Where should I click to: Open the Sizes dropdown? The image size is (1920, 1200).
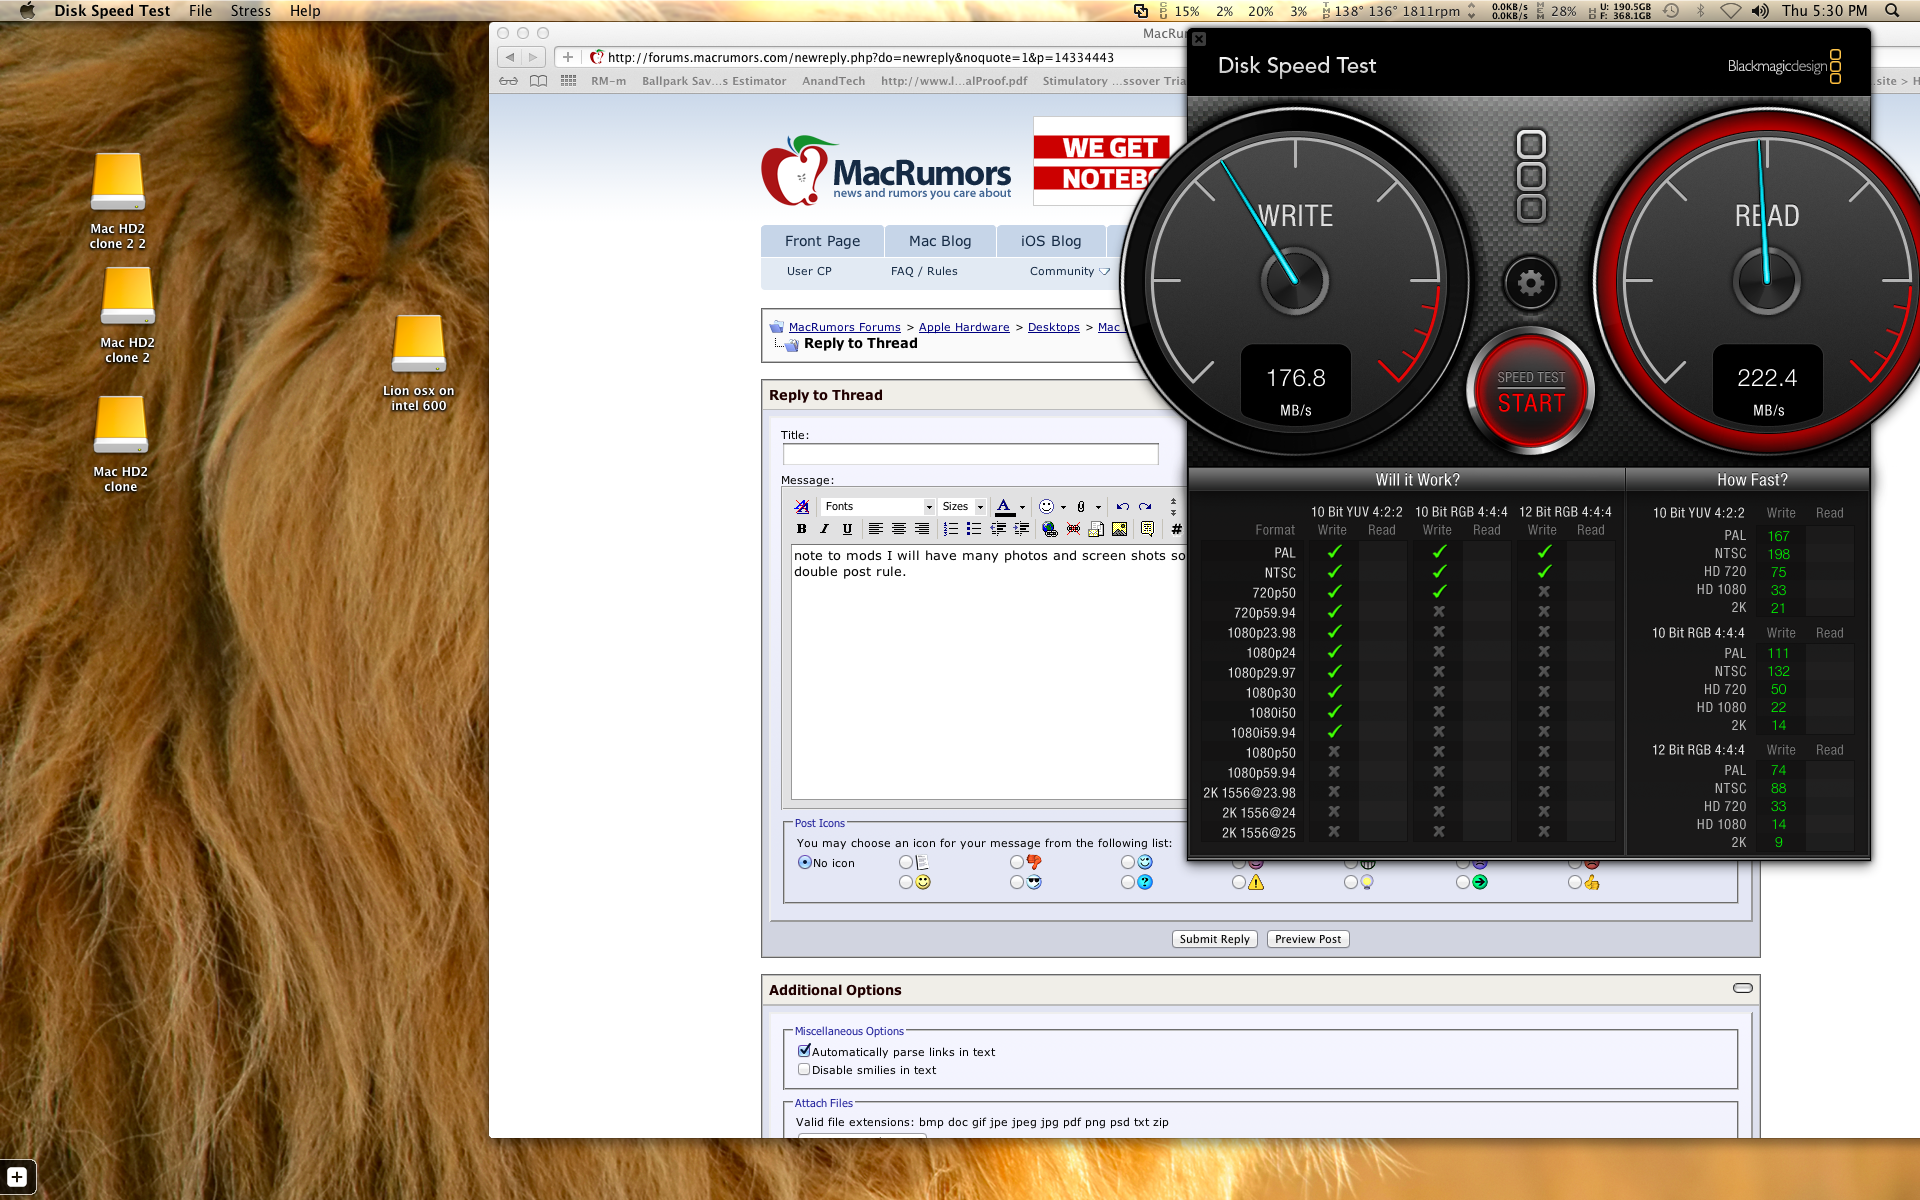click(963, 506)
